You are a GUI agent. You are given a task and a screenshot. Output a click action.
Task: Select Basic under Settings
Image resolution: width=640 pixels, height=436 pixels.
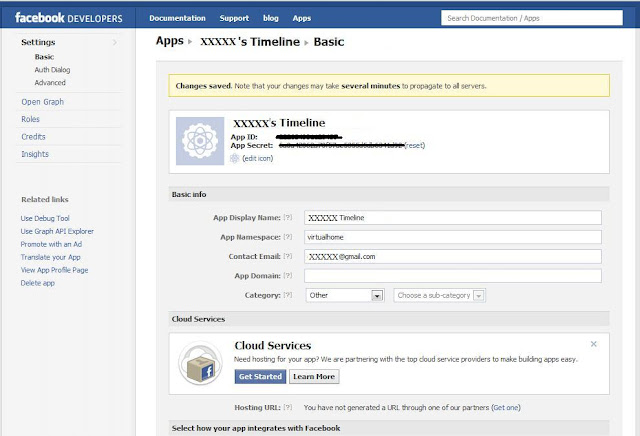pyautogui.click(x=44, y=57)
